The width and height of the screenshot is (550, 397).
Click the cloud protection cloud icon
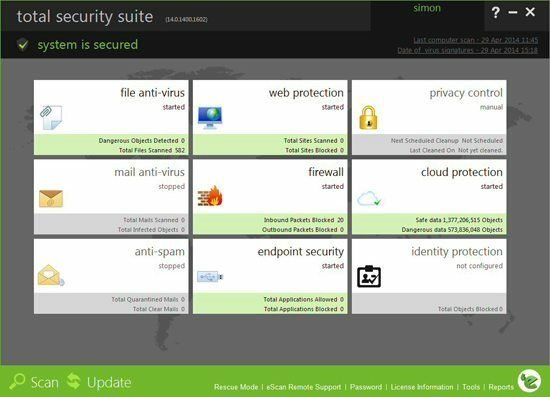369,198
